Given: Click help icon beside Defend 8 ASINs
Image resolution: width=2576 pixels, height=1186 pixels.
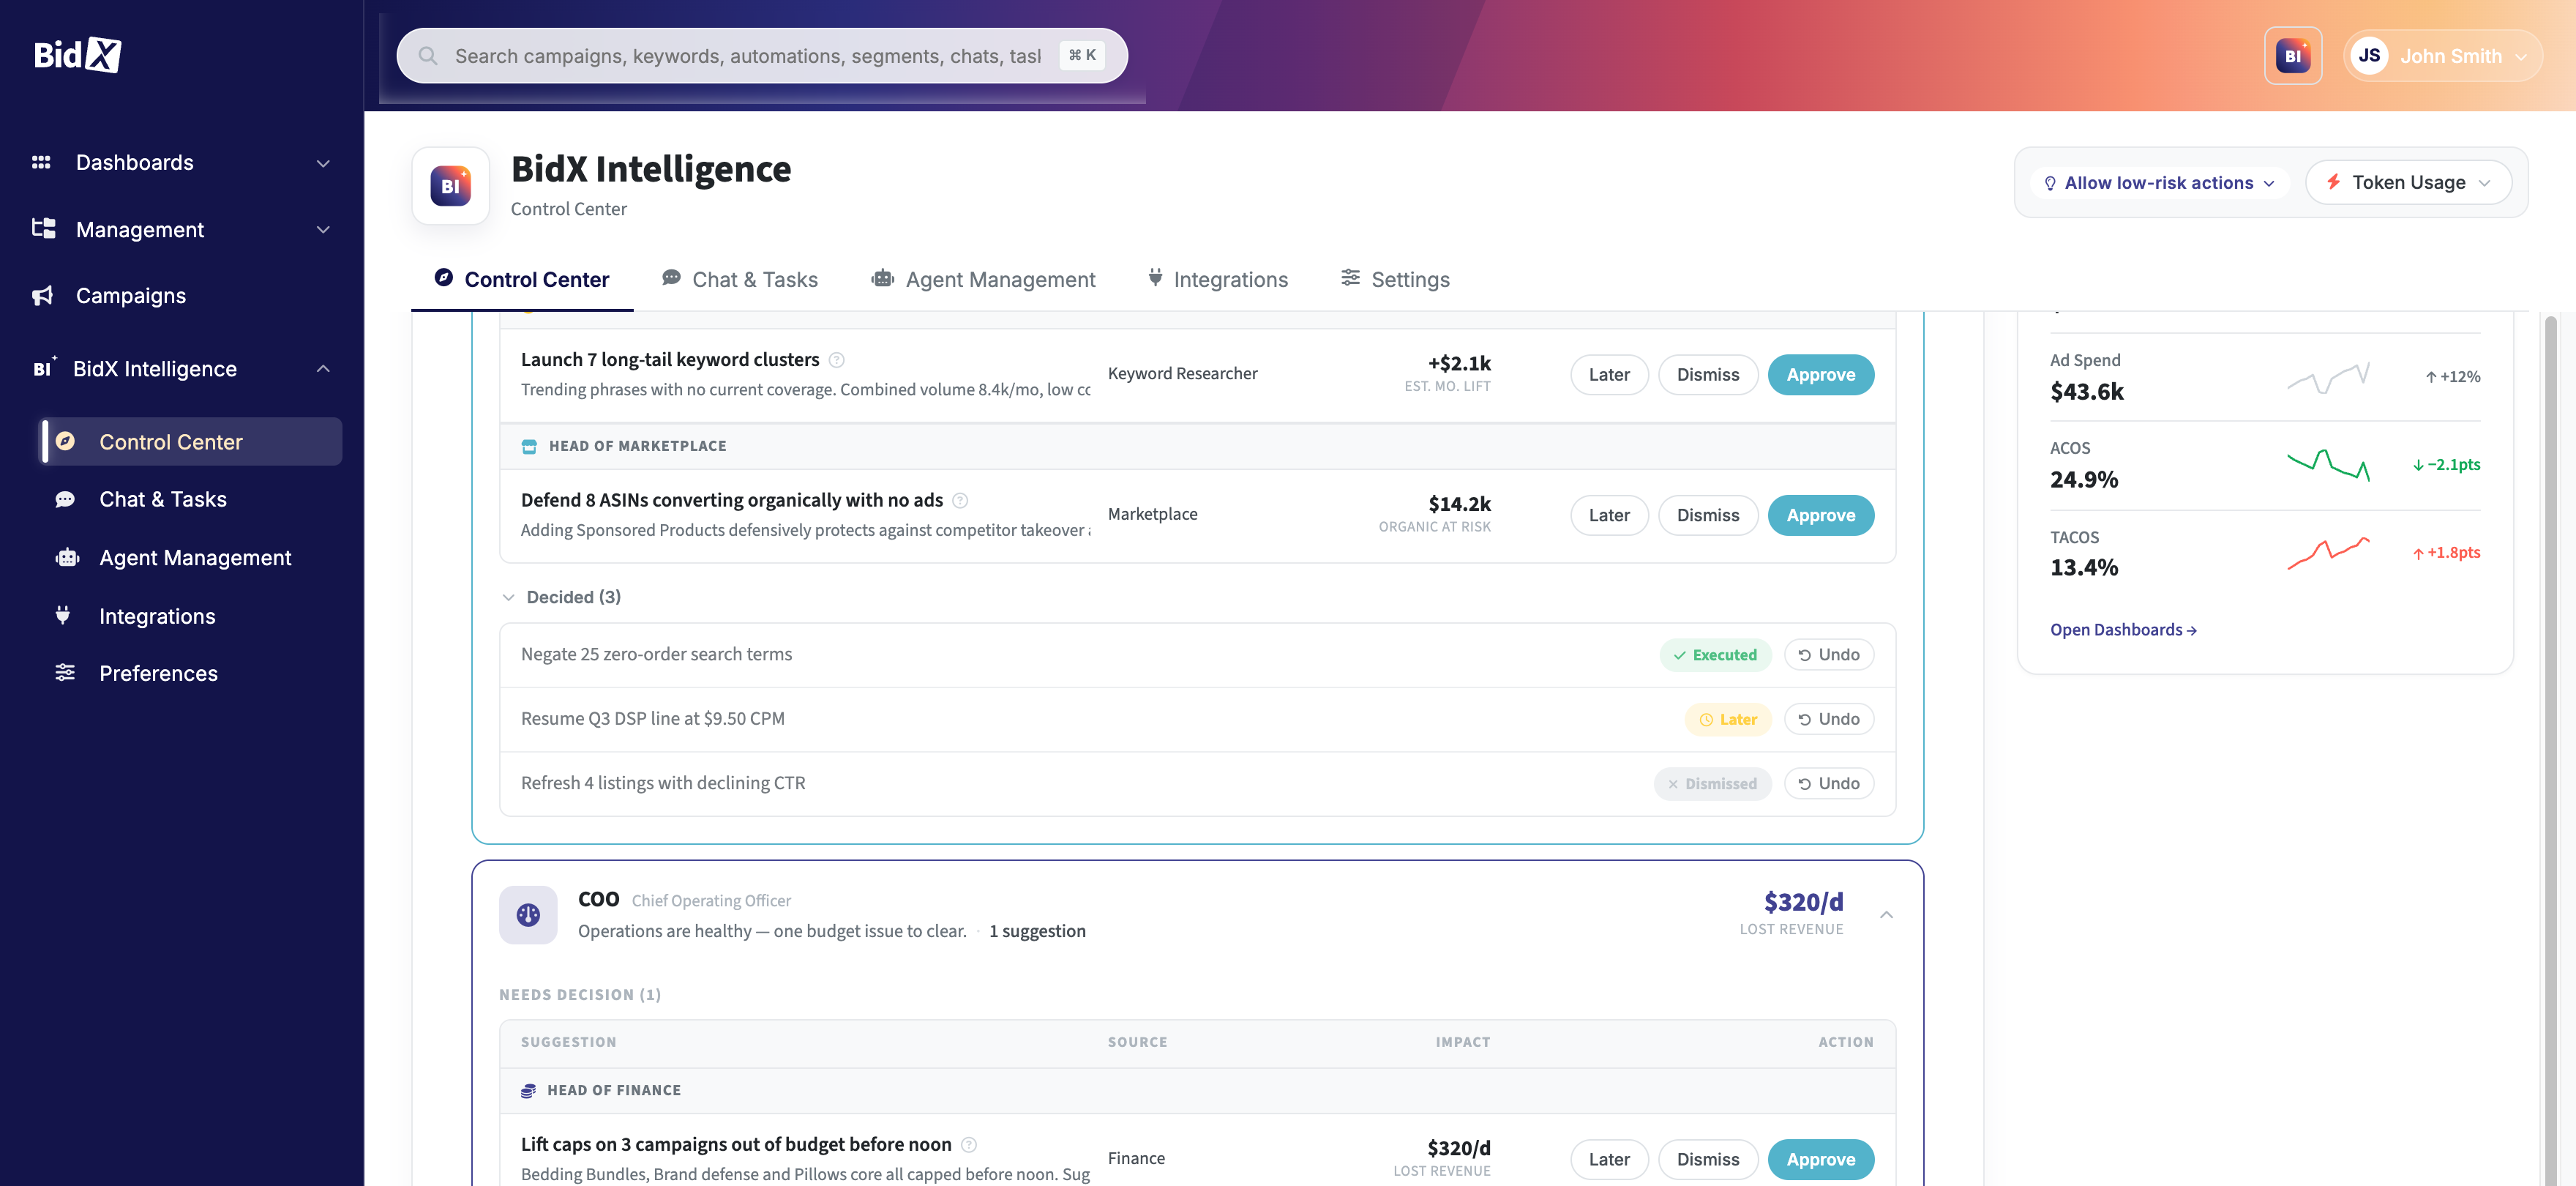Looking at the screenshot, I should coord(960,500).
